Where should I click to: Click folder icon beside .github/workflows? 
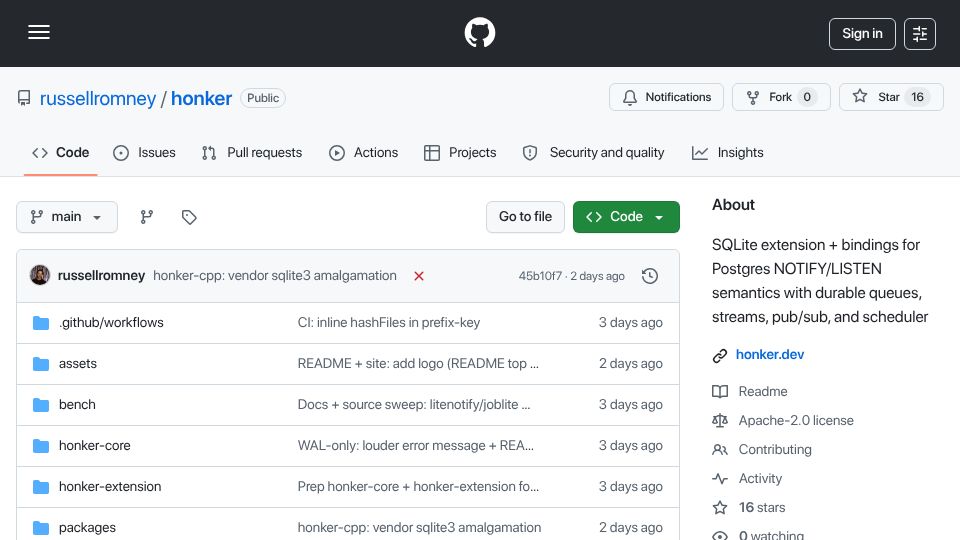click(x=41, y=323)
